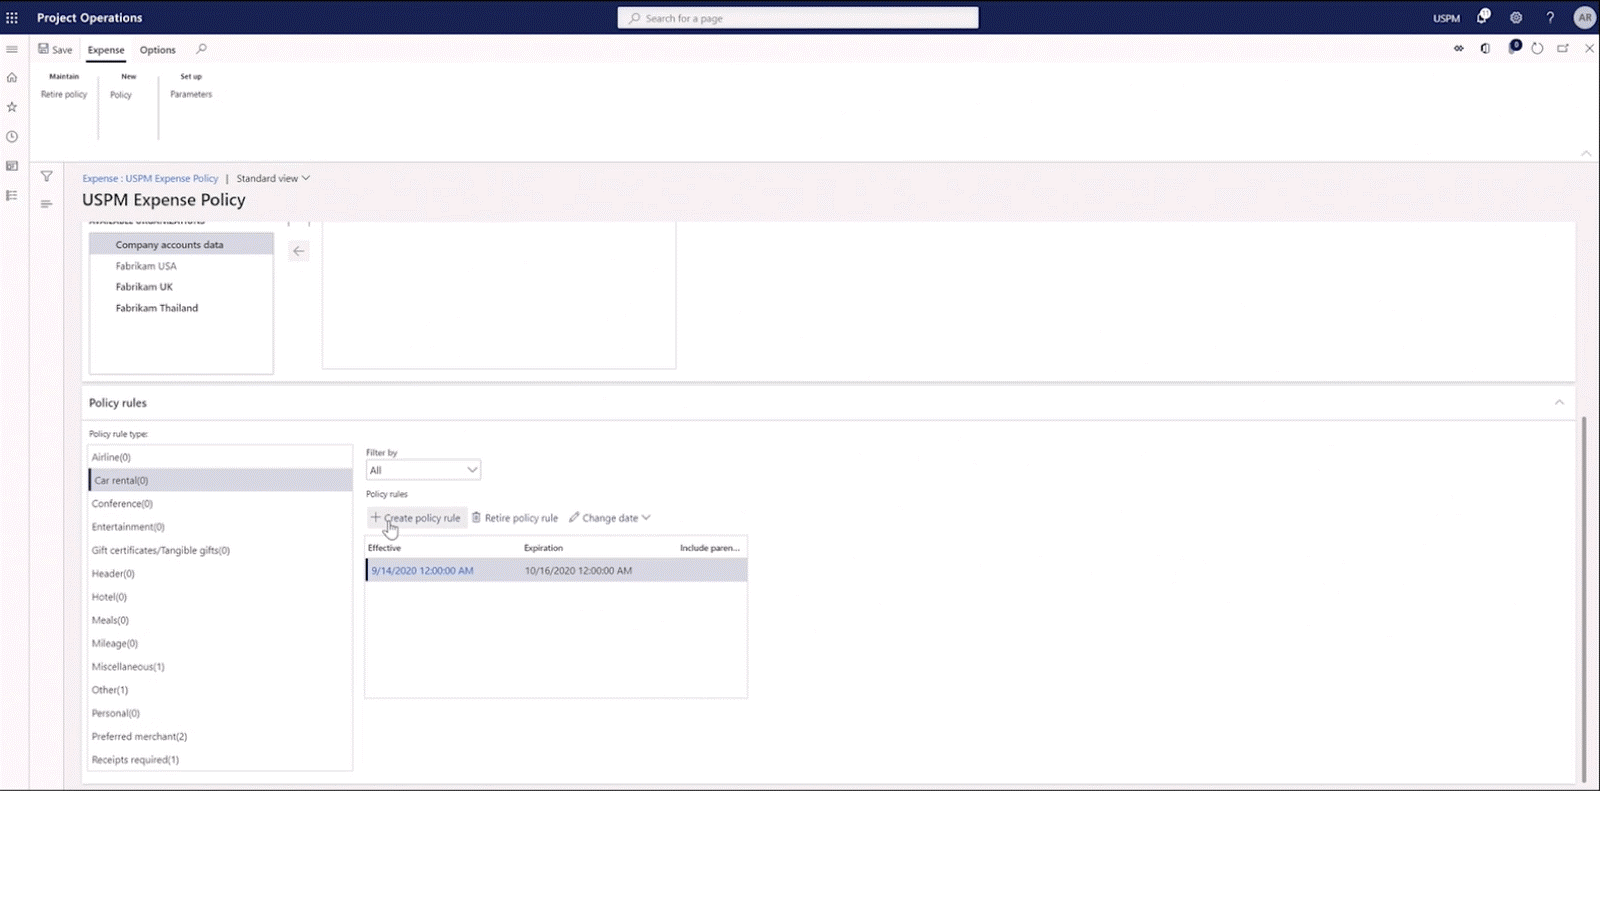
Task: Collapse the Policy rules section chevron
Action: point(1560,402)
